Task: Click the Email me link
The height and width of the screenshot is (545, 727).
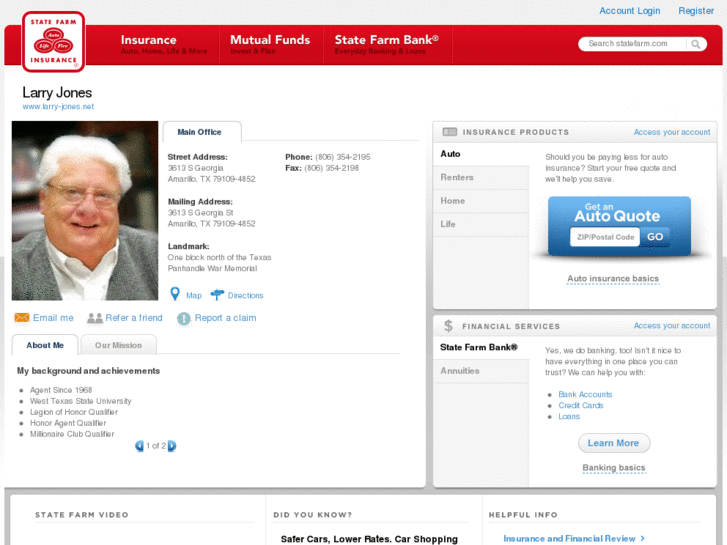Action: 53,318
